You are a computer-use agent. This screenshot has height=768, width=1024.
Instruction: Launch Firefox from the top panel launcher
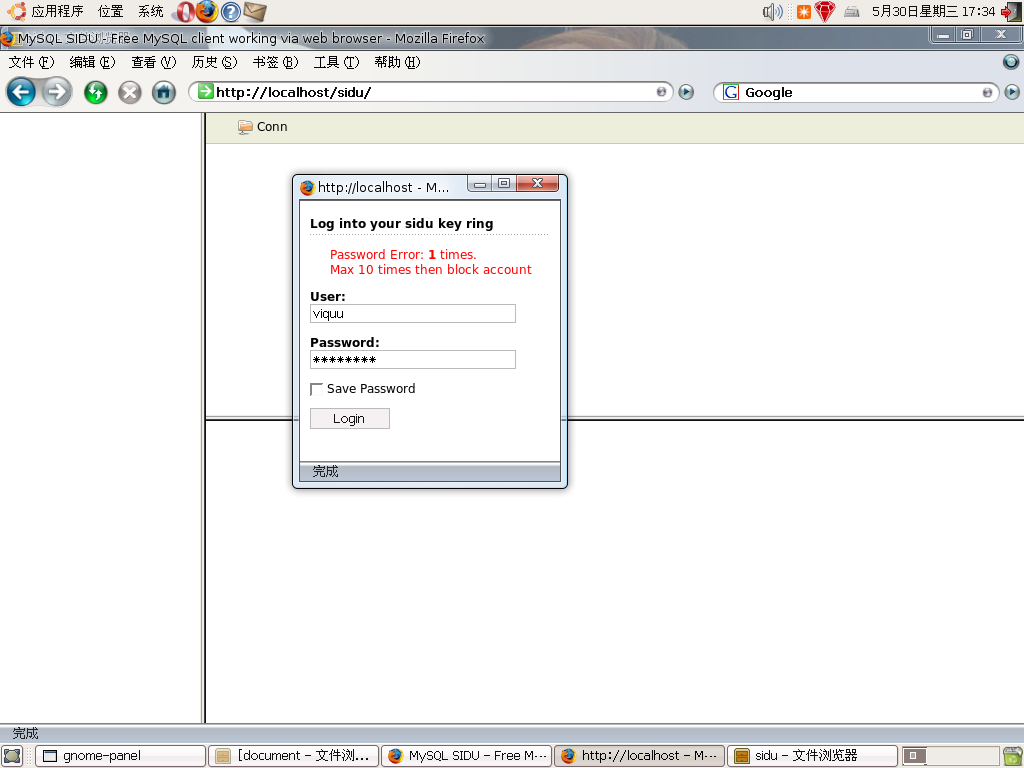pyautogui.click(x=207, y=12)
